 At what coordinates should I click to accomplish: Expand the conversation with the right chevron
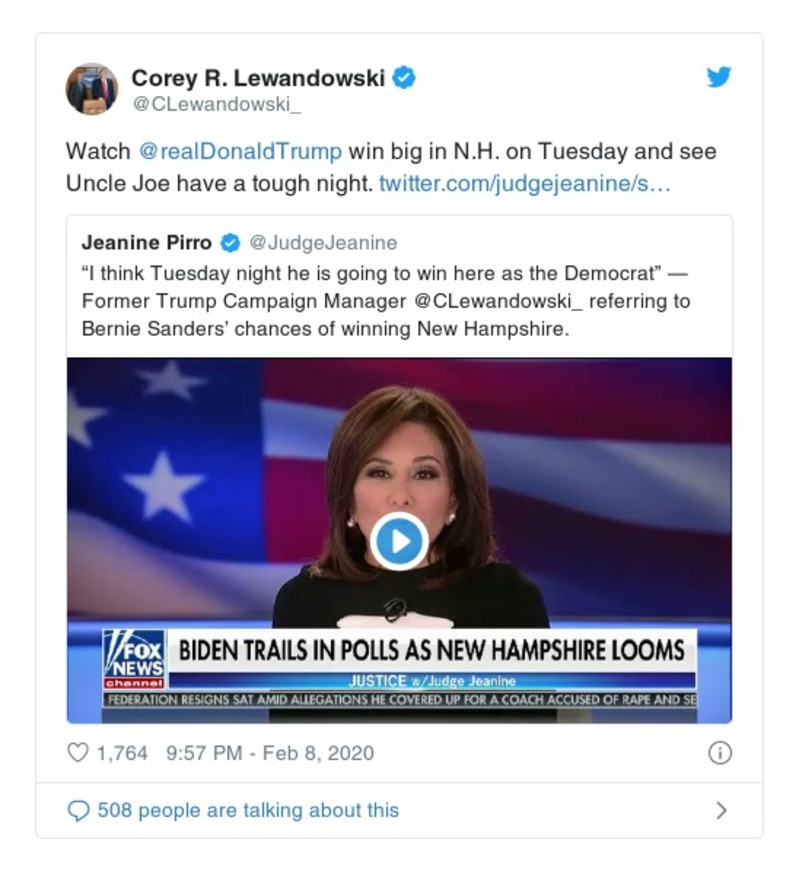(721, 811)
